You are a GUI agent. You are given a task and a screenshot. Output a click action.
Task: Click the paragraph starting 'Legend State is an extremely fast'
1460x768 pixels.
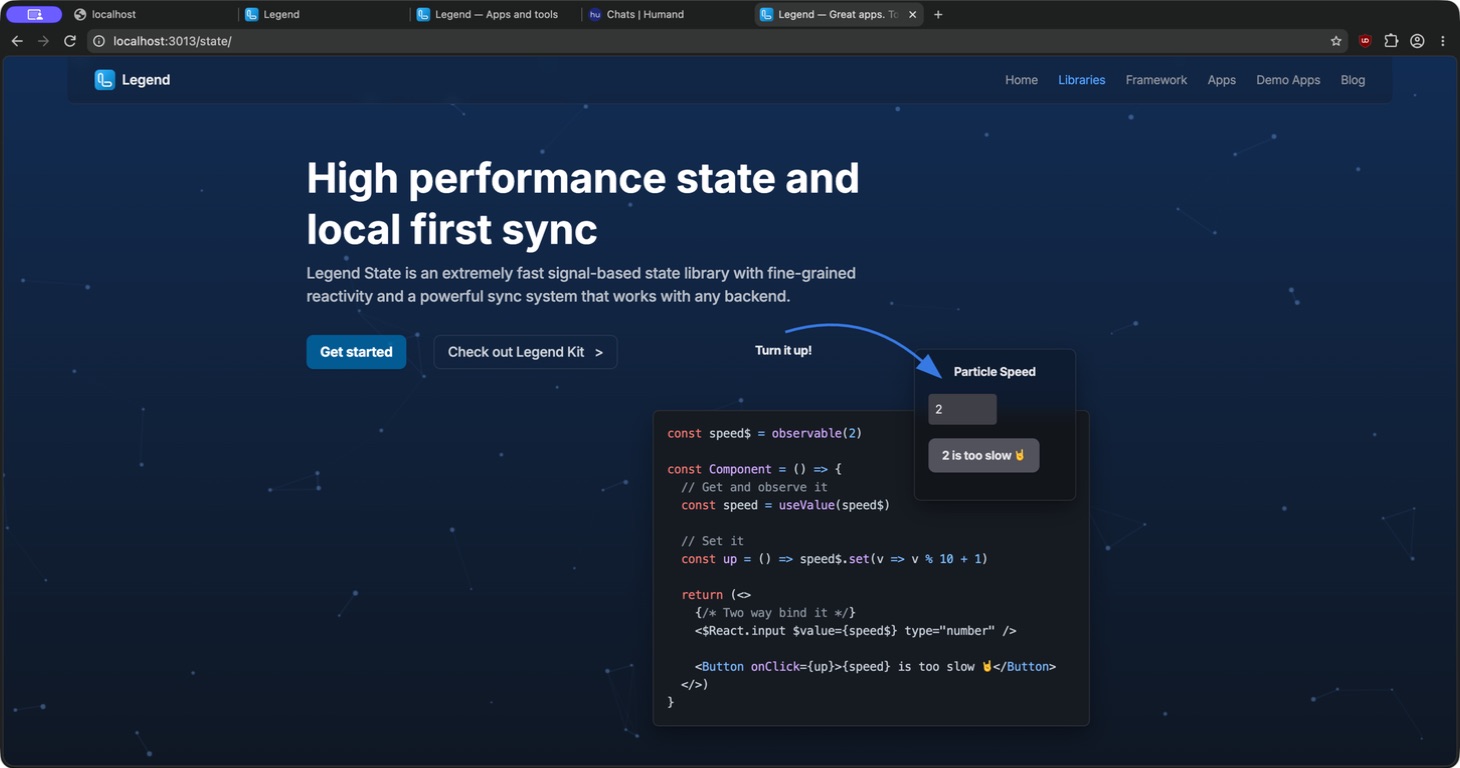point(581,285)
